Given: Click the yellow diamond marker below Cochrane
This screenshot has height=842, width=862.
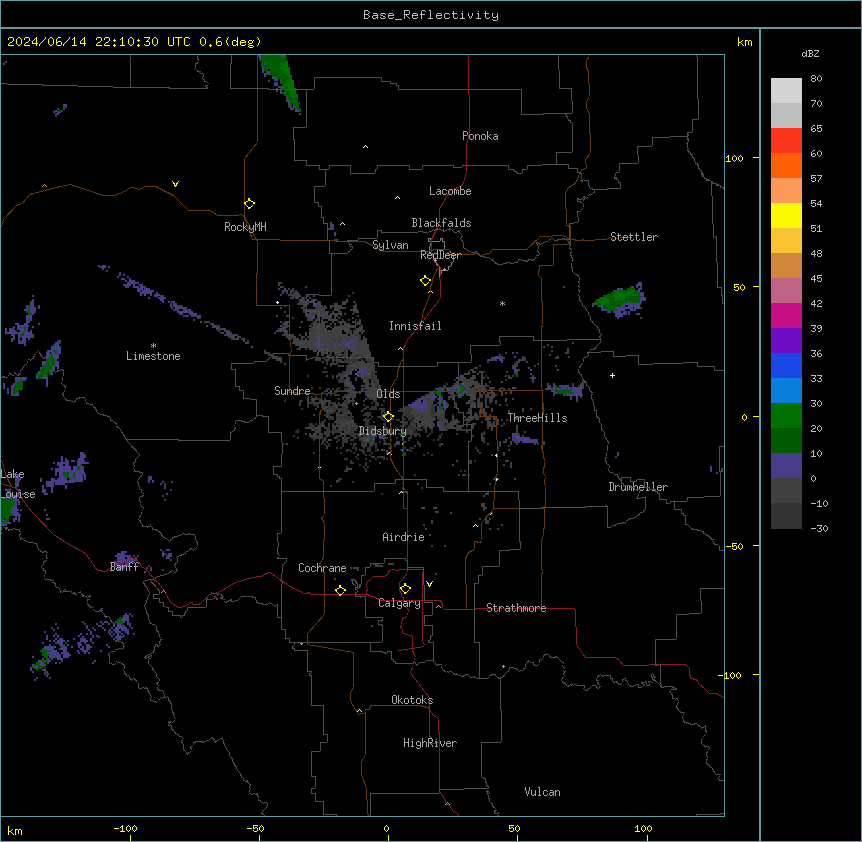Looking at the screenshot, I should point(340,590).
